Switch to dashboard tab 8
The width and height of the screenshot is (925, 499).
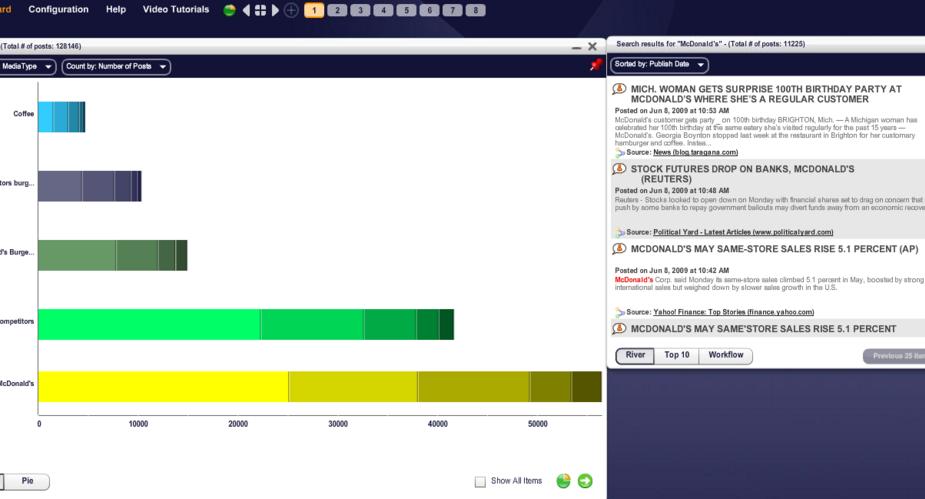tap(475, 10)
